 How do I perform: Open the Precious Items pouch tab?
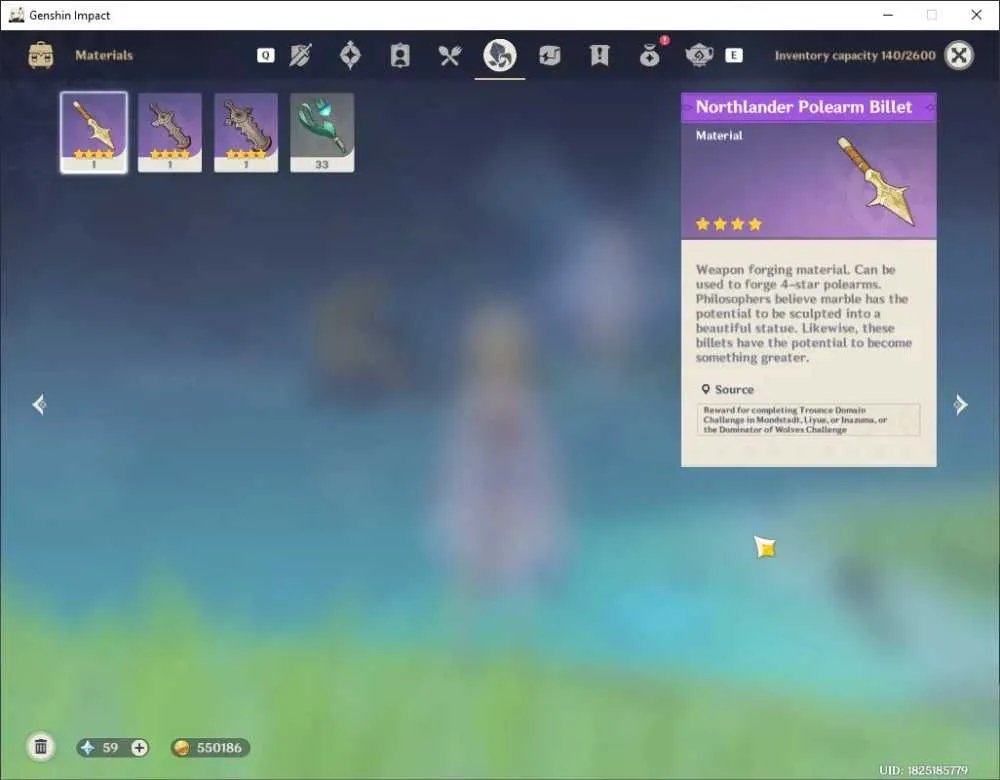point(649,56)
